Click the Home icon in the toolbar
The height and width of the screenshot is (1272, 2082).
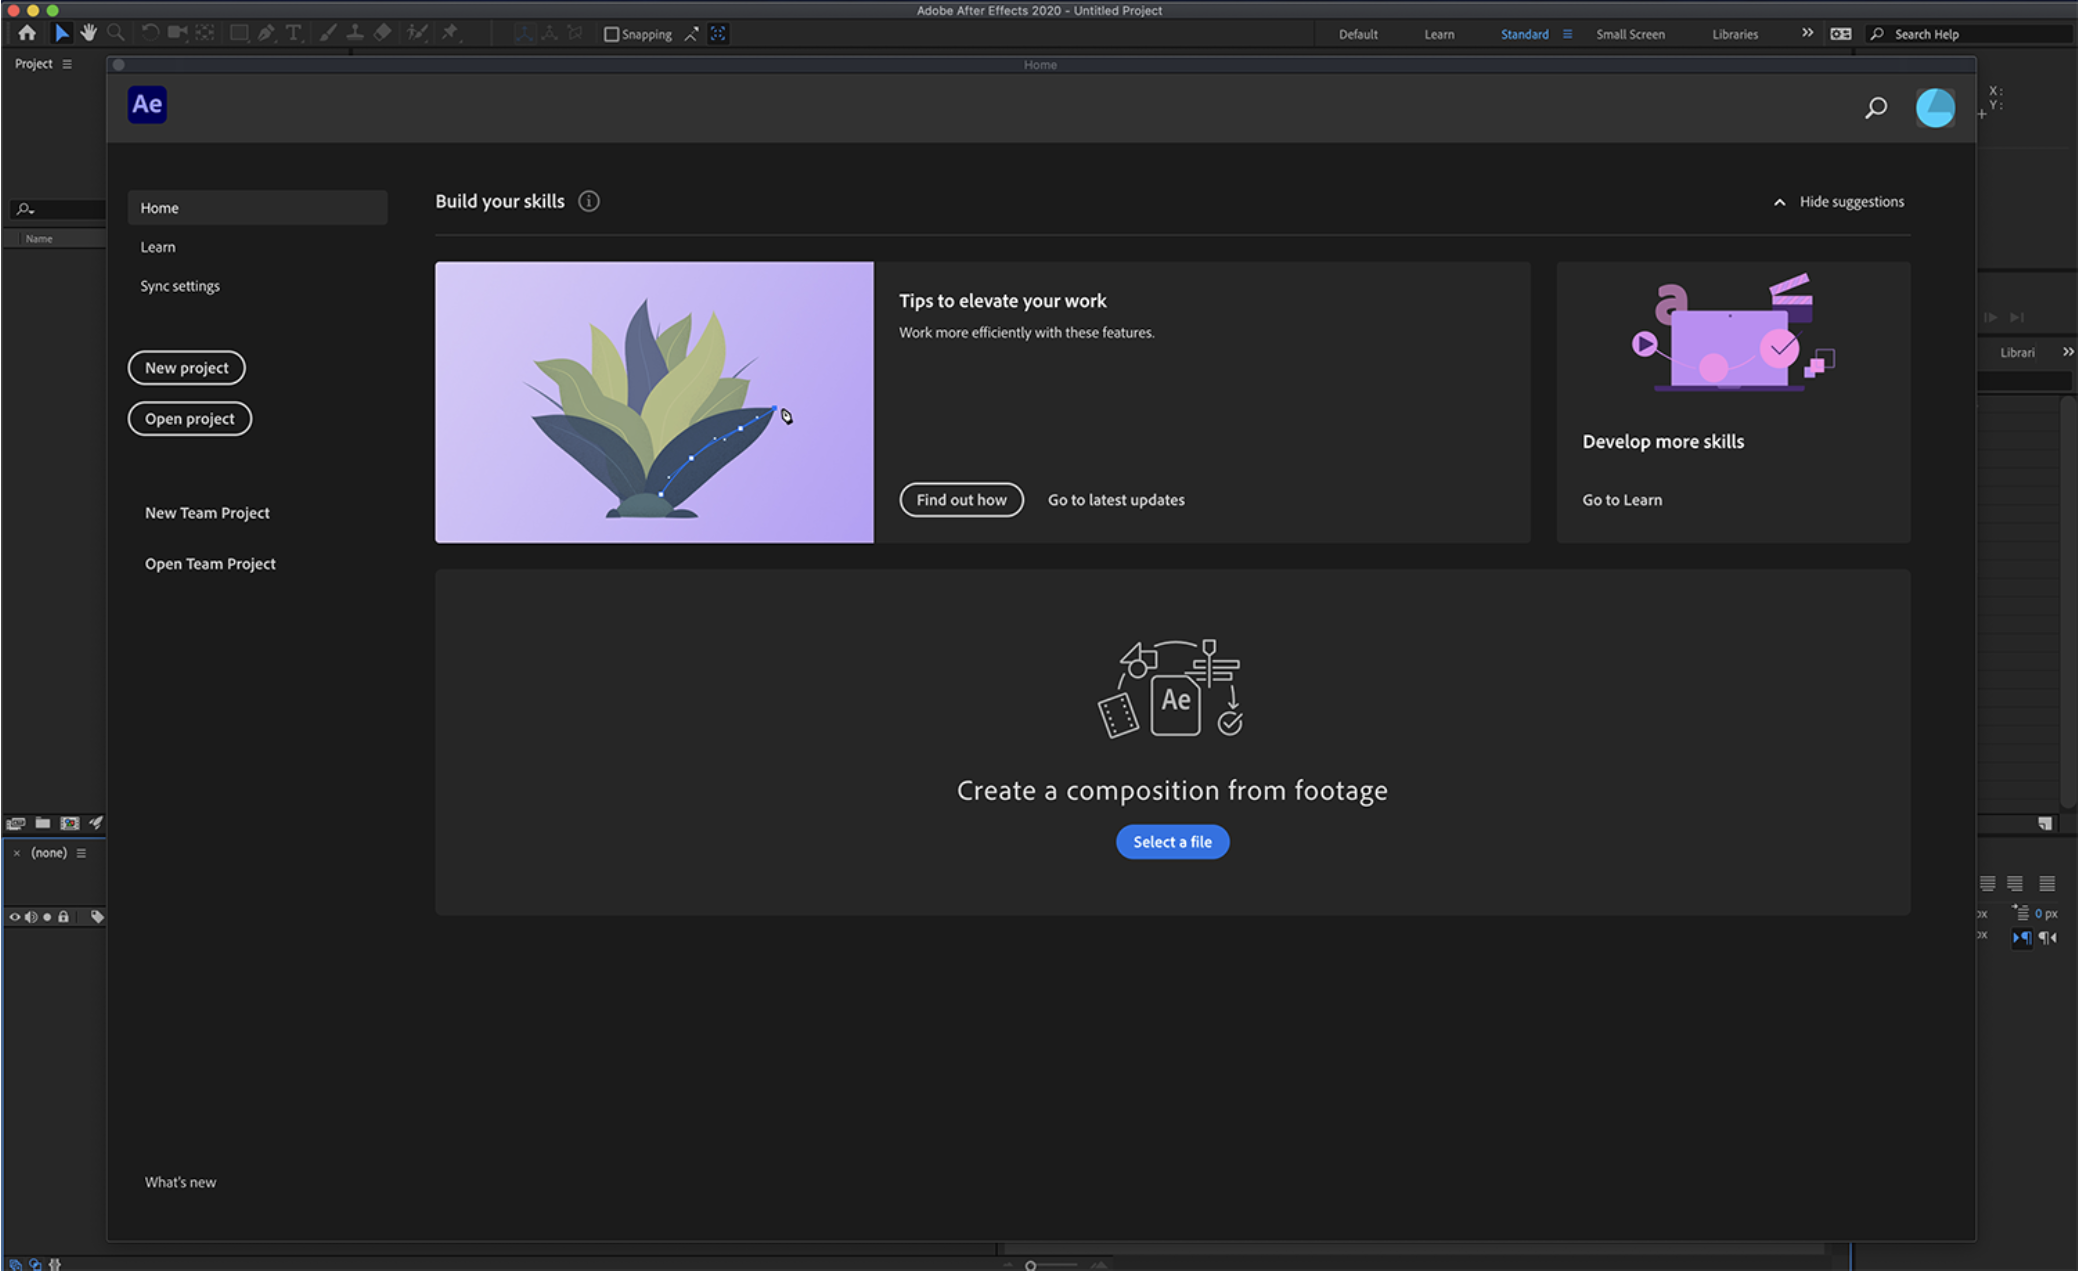[x=27, y=33]
